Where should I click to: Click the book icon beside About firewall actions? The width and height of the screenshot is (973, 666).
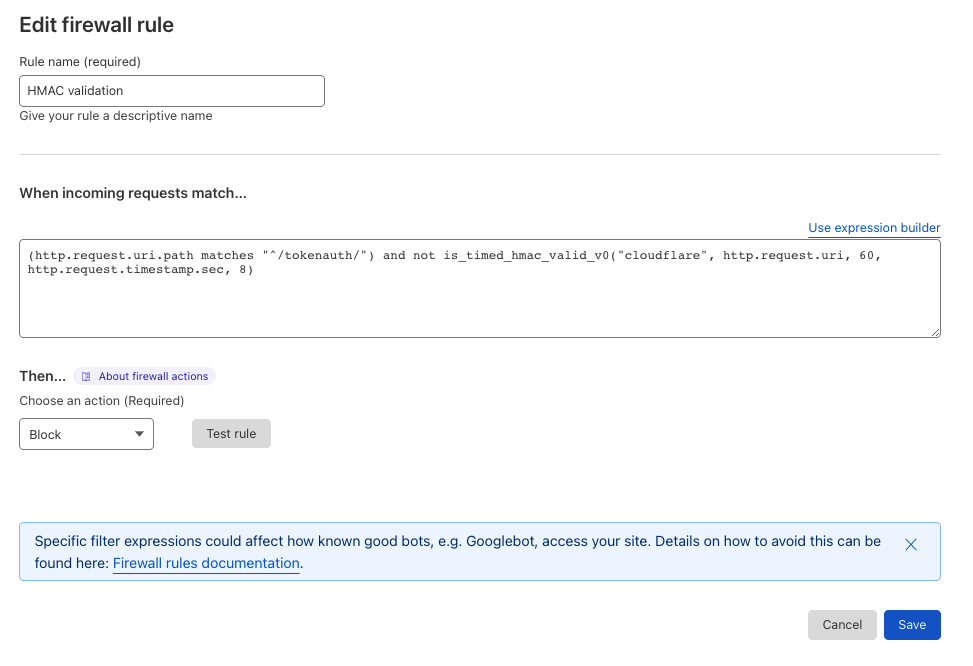click(x=86, y=377)
